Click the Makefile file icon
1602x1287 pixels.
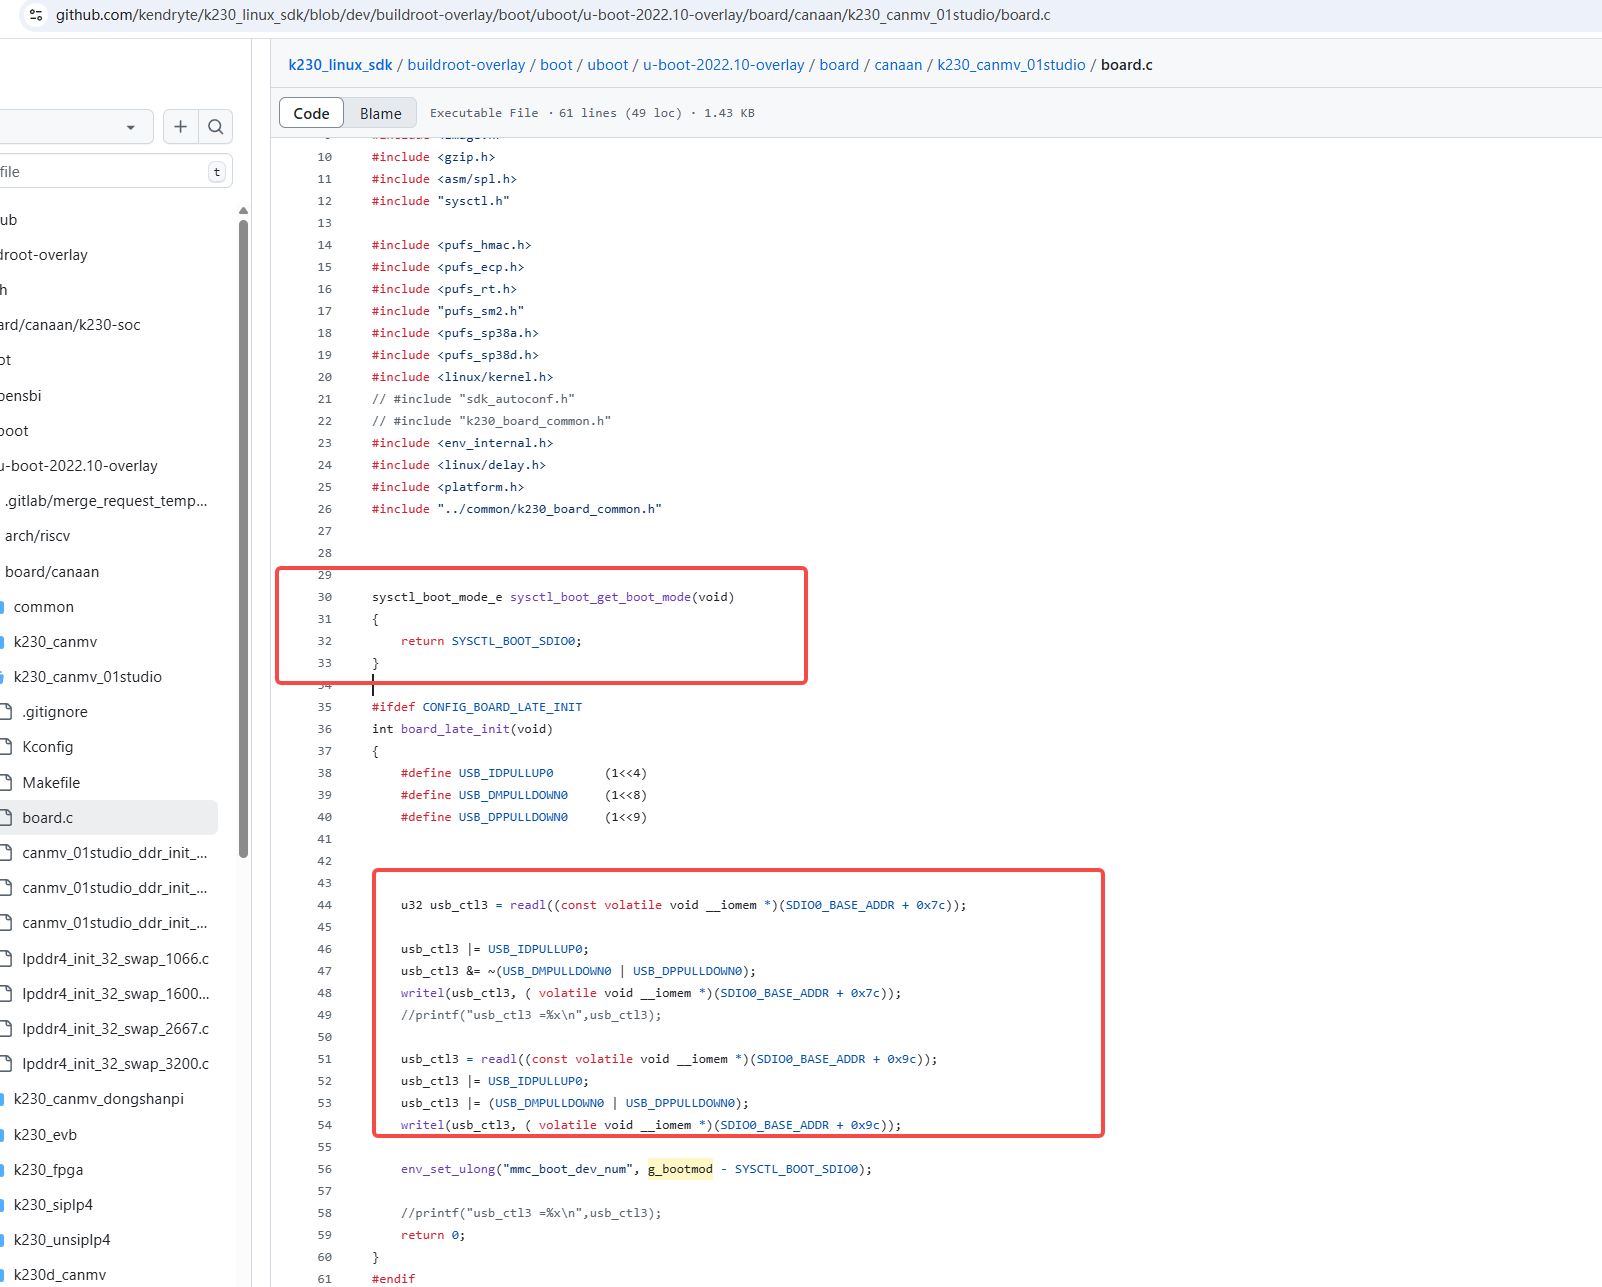(x=6, y=783)
